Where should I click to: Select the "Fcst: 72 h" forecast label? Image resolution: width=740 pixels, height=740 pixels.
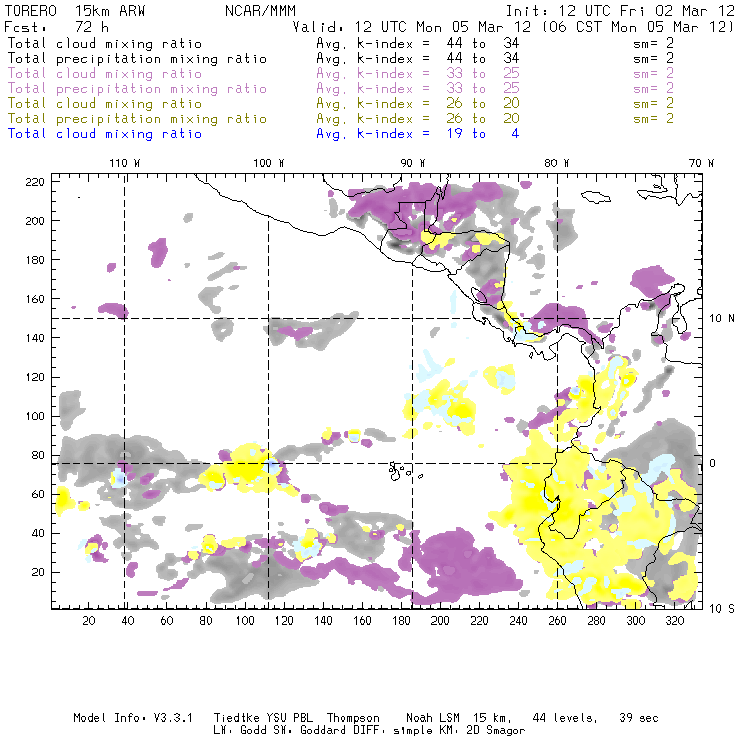57,27
